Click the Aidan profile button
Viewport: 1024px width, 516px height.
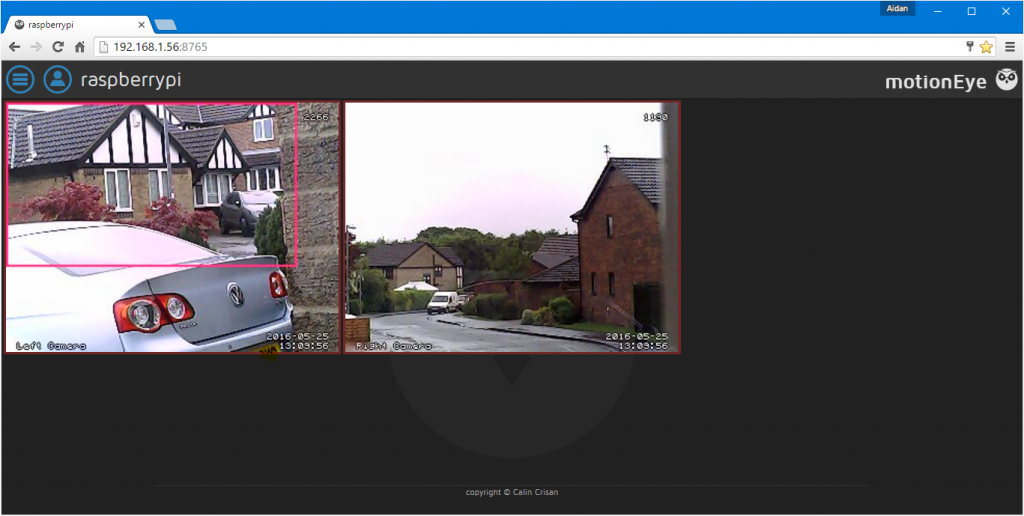pos(897,9)
